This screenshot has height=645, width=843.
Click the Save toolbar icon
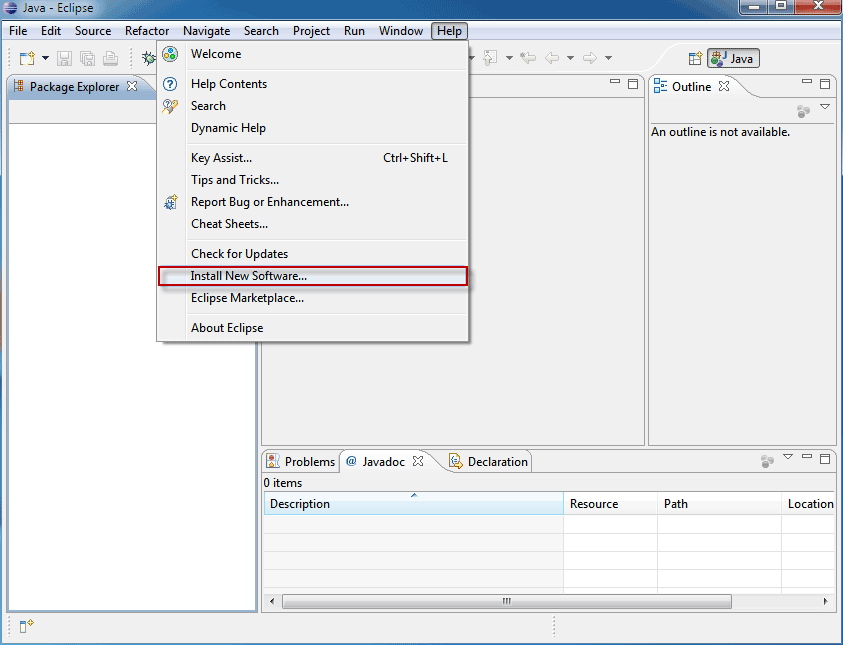click(65, 58)
